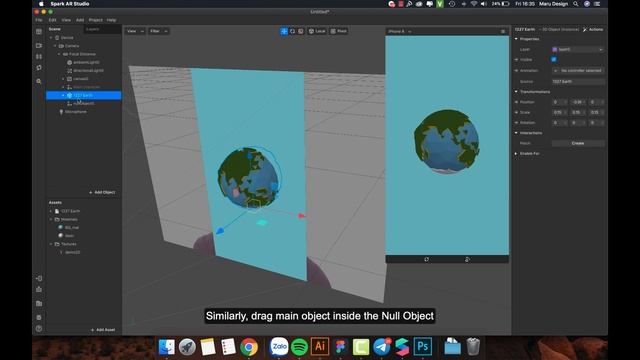
Task: Click the upload export icon in left toolbar
Action: [39, 289]
